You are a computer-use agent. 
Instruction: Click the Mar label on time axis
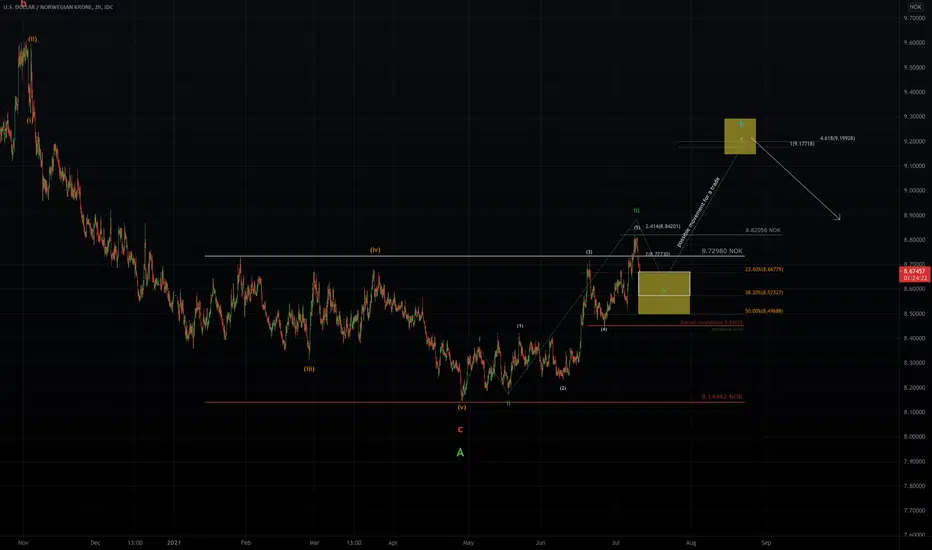(314, 543)
